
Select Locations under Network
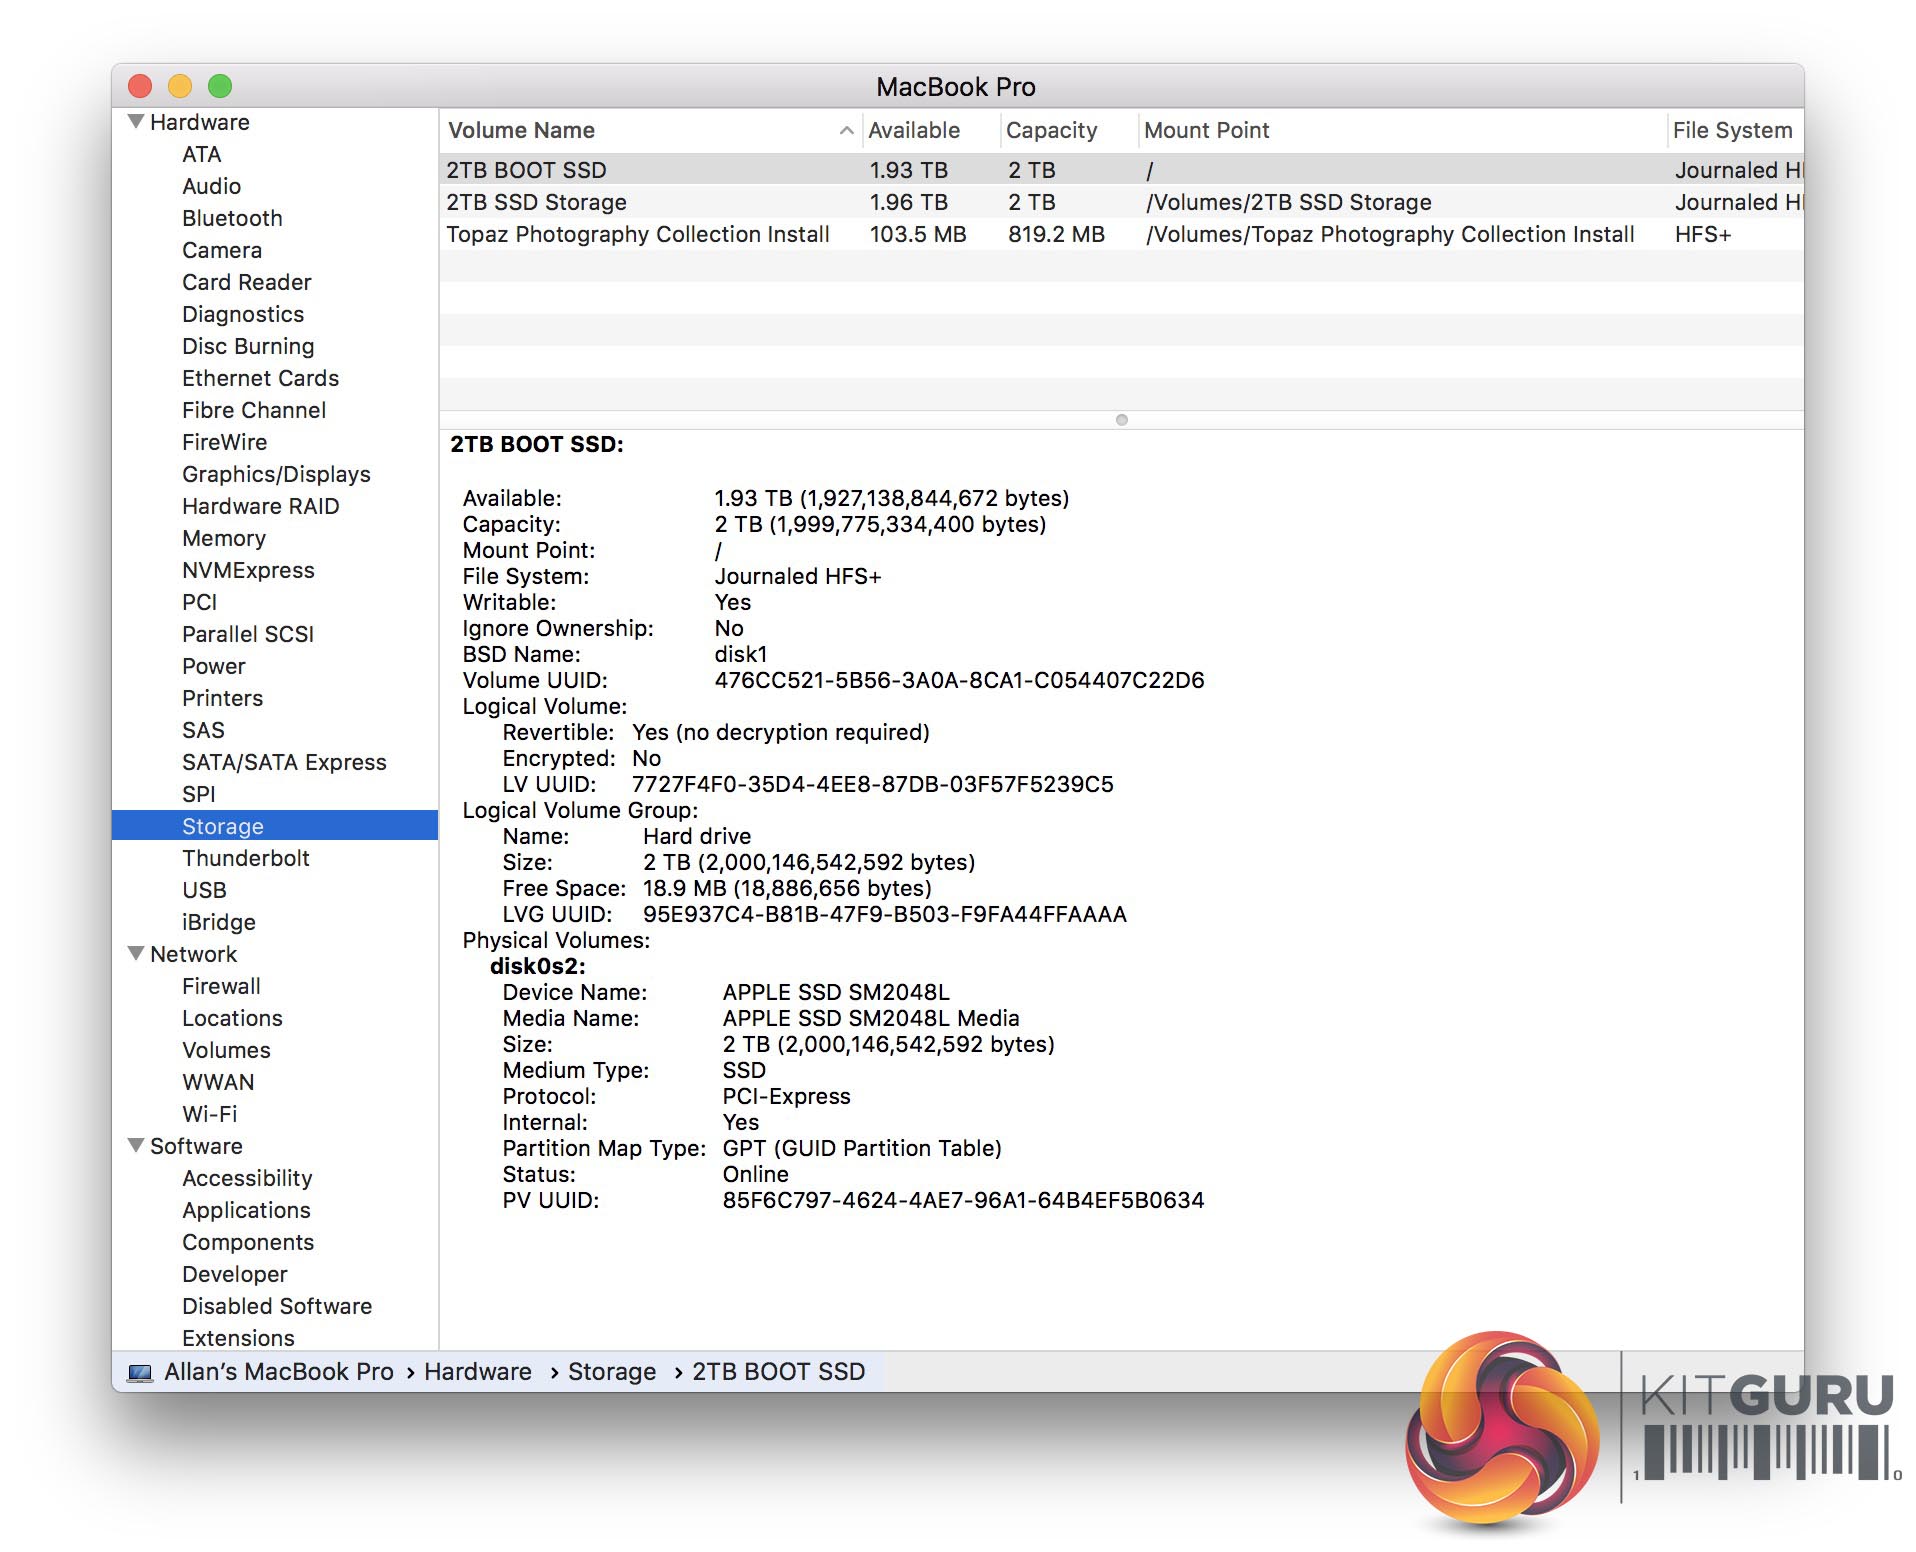[x=232, y=1018]
